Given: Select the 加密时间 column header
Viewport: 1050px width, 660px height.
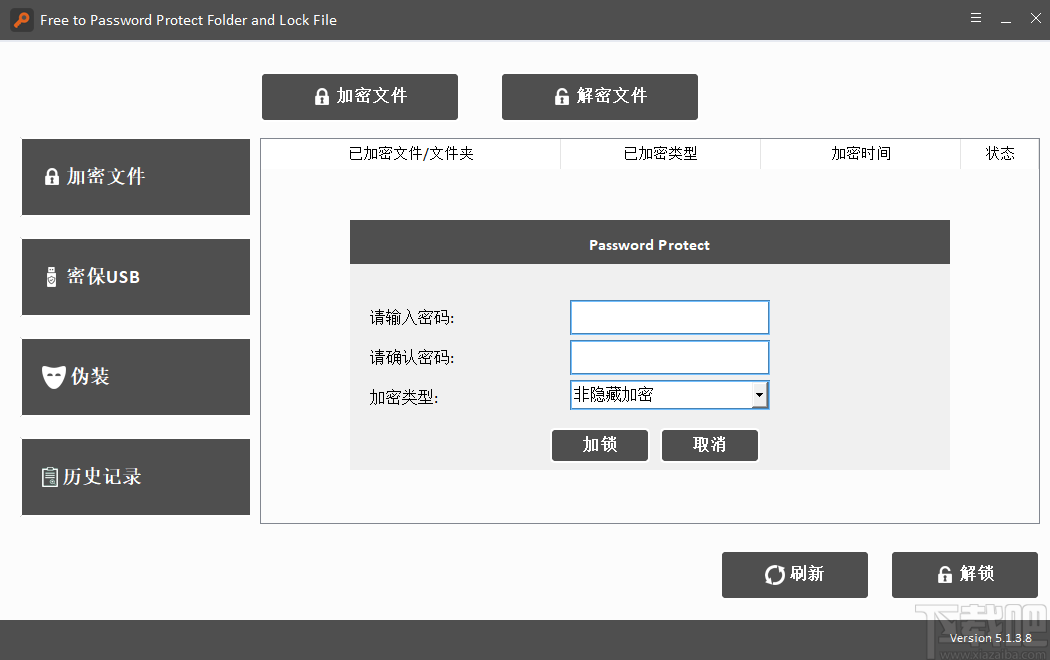Looking at the screenshot, I should [x=860, y=154].
